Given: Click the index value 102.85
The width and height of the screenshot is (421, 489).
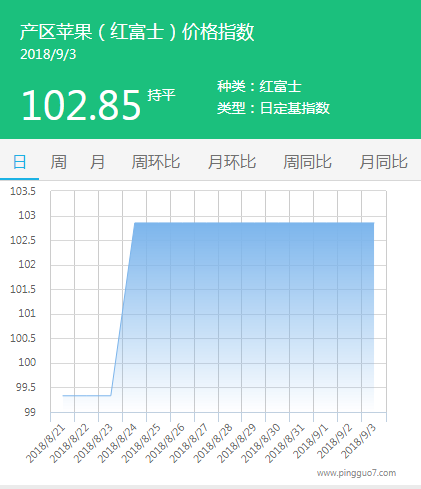Looking at the screenshot, I should pyautogui.click(x=81, y=106).
